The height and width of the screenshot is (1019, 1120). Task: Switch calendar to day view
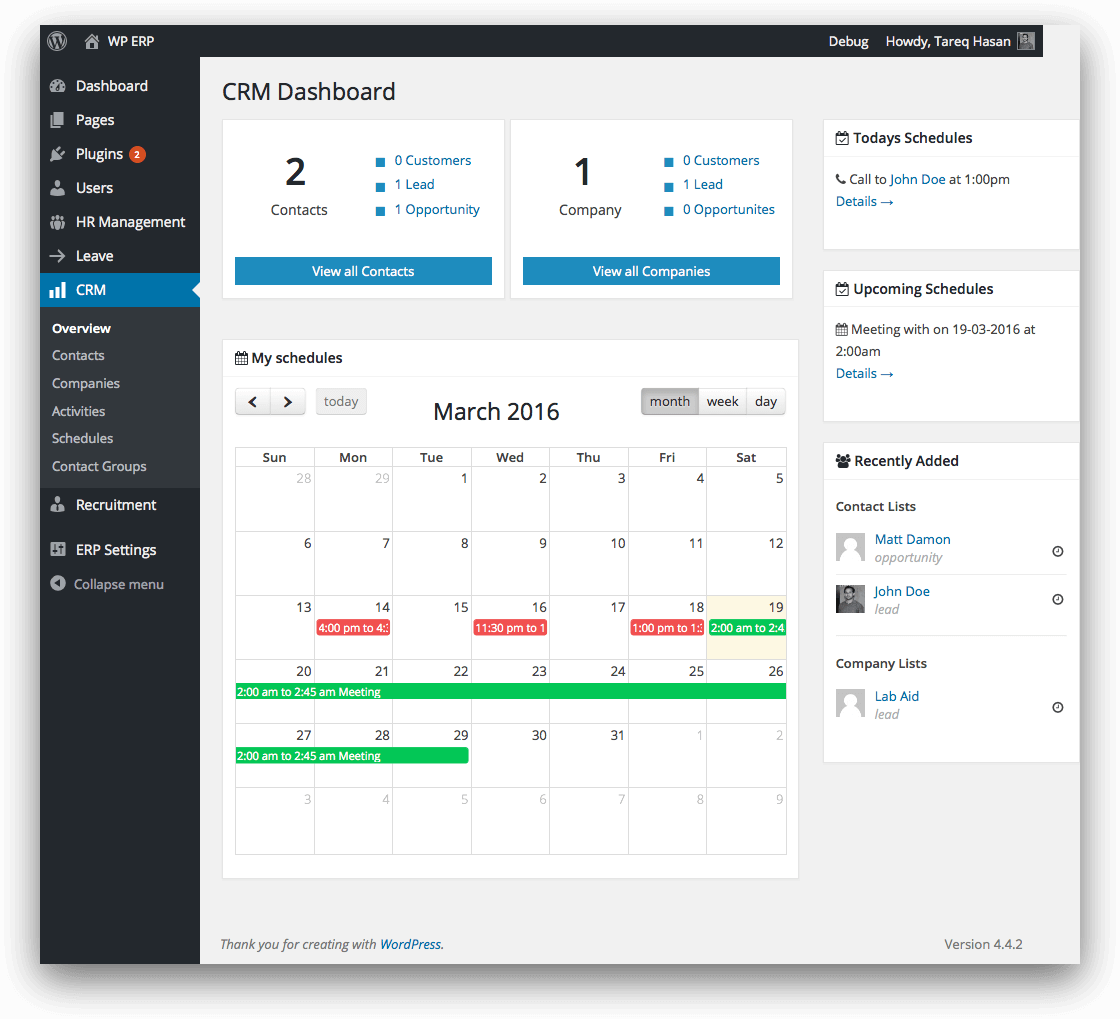(x=766, y=402)
